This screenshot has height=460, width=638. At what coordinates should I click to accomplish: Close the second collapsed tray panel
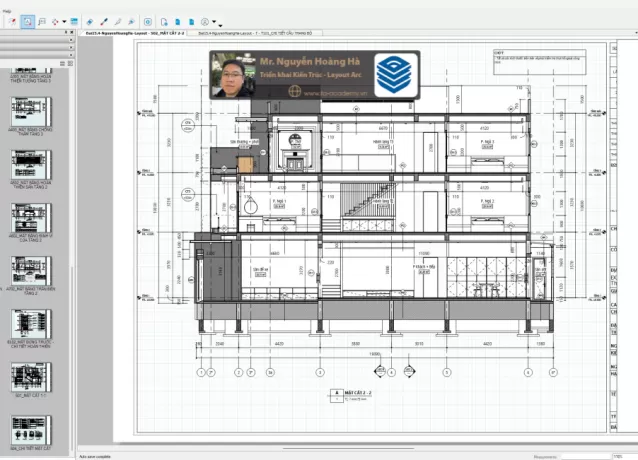[71, 48]
